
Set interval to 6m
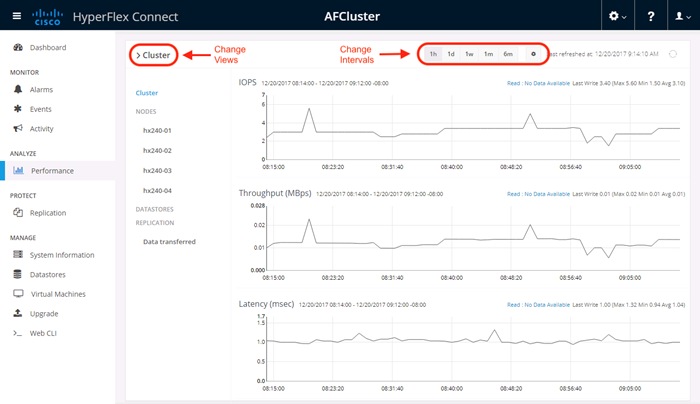[508, 54]
